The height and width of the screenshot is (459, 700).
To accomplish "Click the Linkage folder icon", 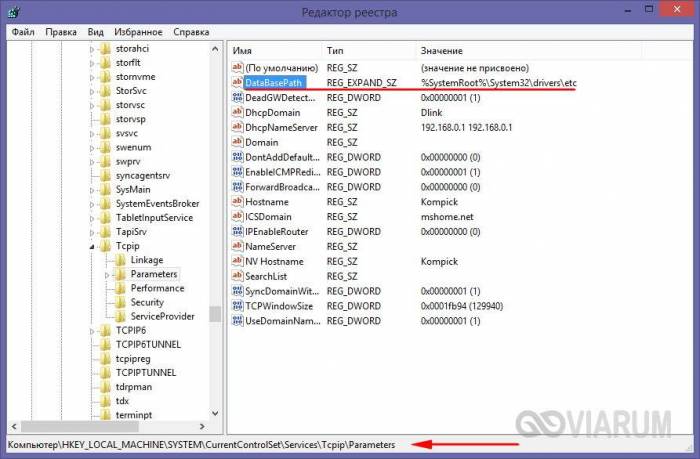I will point(120,260).
